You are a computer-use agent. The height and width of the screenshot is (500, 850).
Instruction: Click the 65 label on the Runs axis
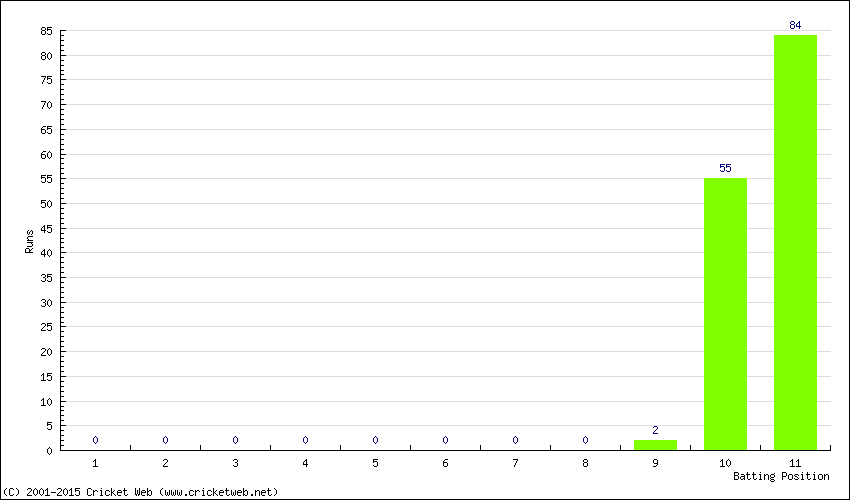[46, 130]
